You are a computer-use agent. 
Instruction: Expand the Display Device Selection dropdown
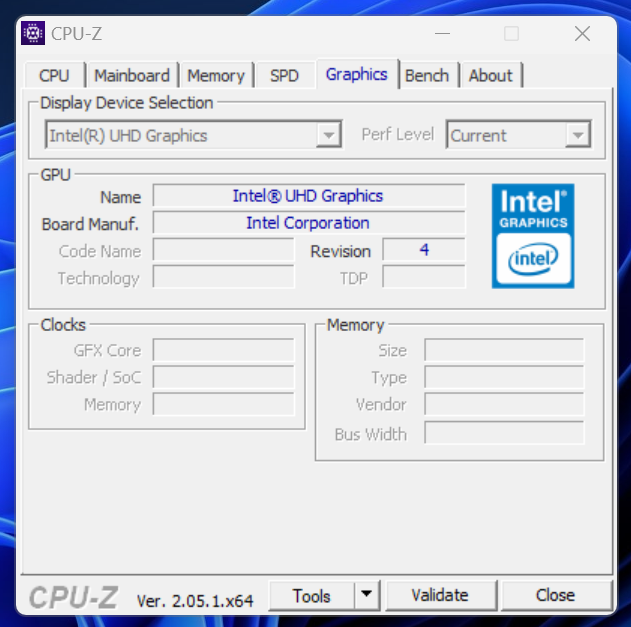tap(328, 135)
